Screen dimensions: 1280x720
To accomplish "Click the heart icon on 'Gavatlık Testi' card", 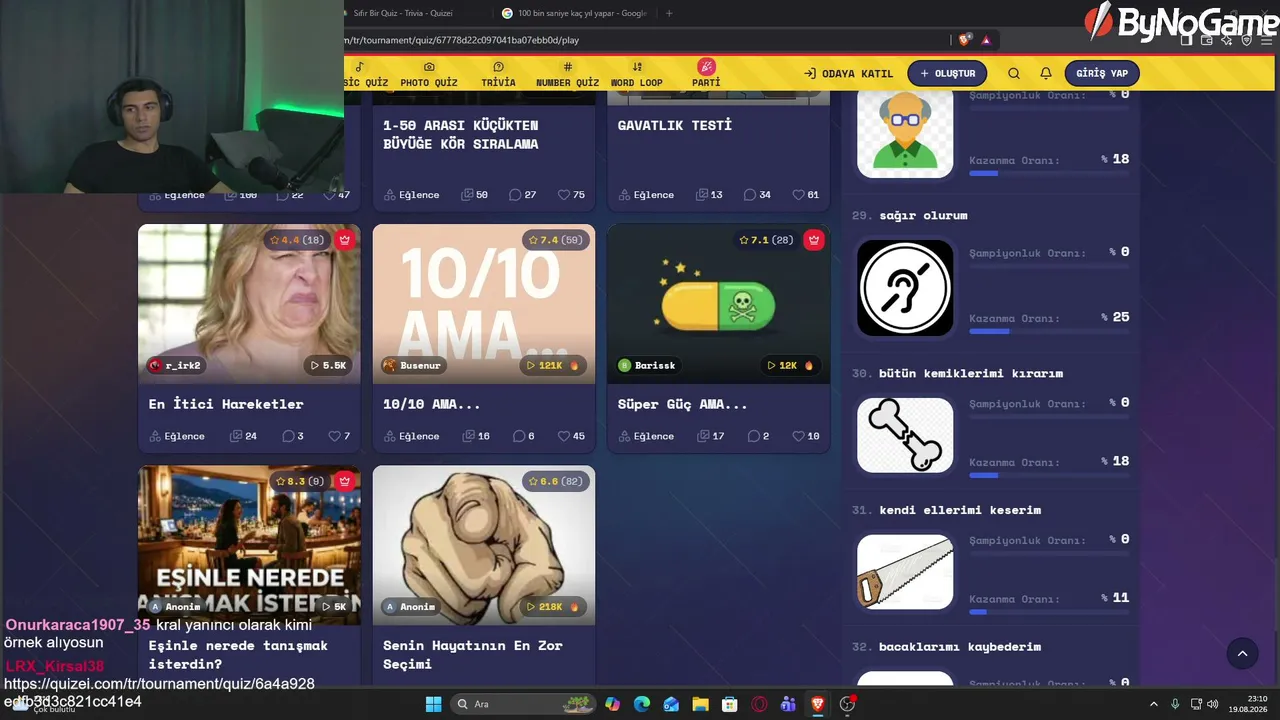I will pyautogui.click(x=798, y=195).
